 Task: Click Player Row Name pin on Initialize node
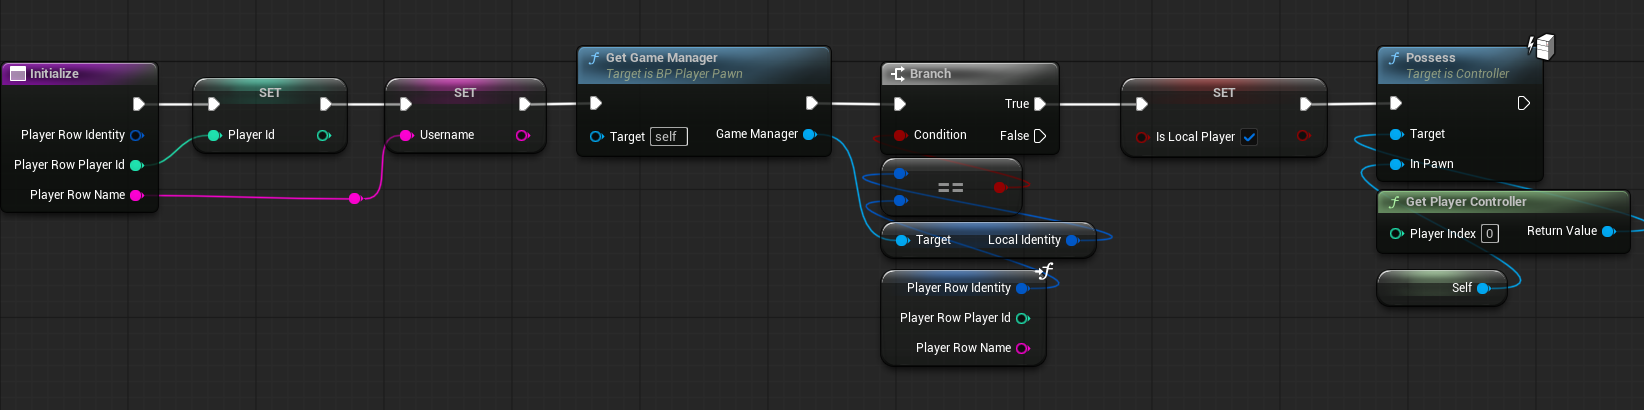tap(136, 195)
